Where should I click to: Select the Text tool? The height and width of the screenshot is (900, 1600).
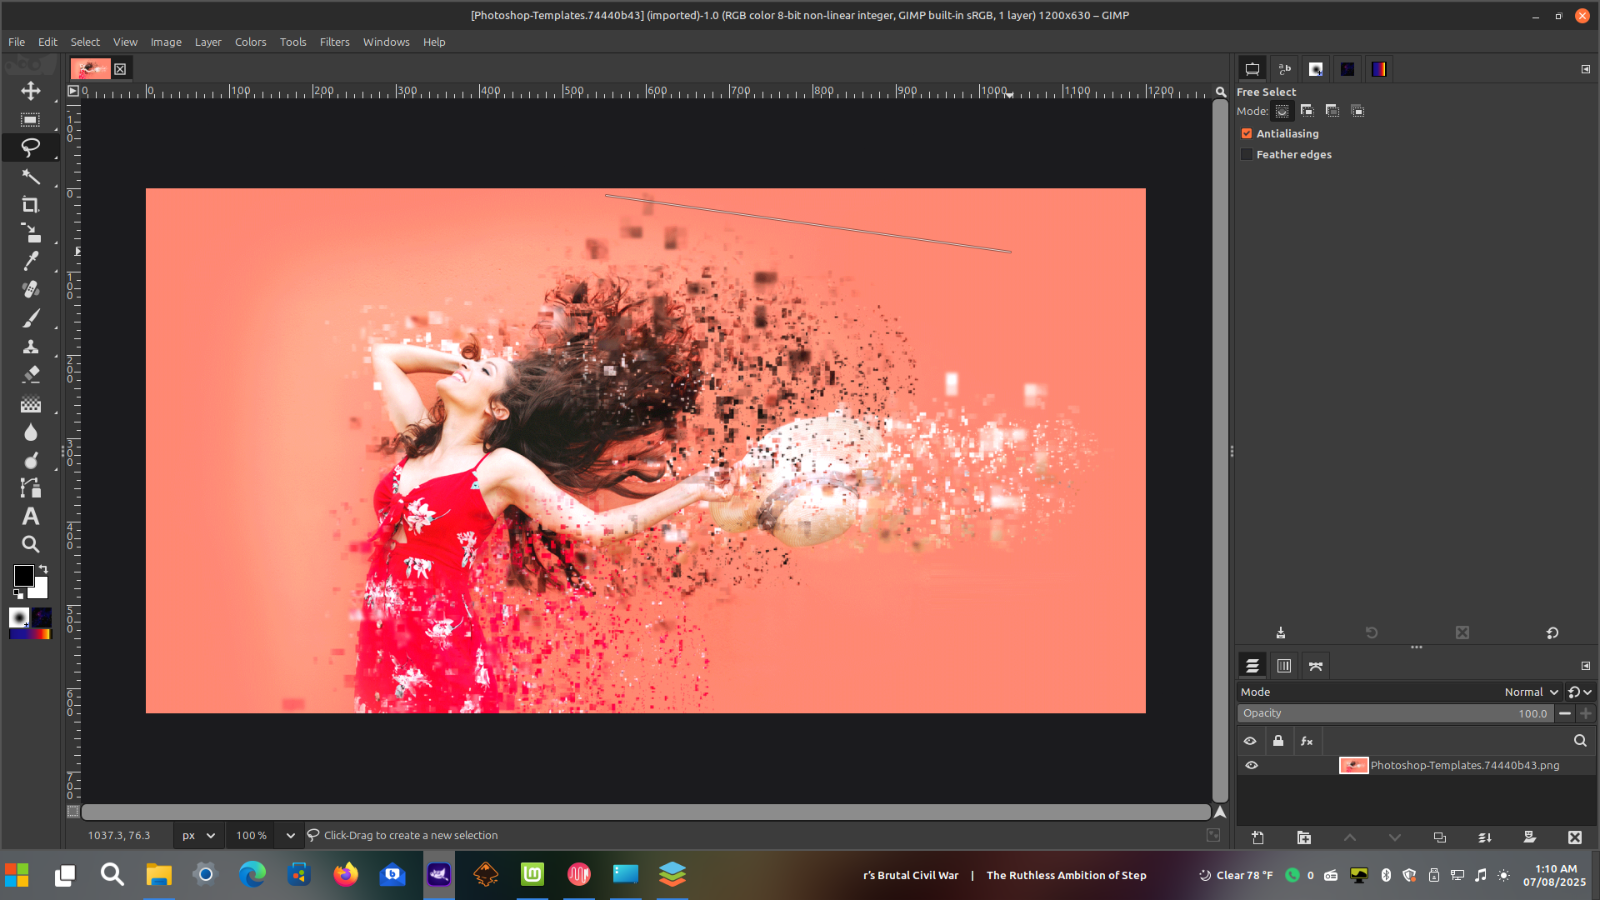click(31, 516)
